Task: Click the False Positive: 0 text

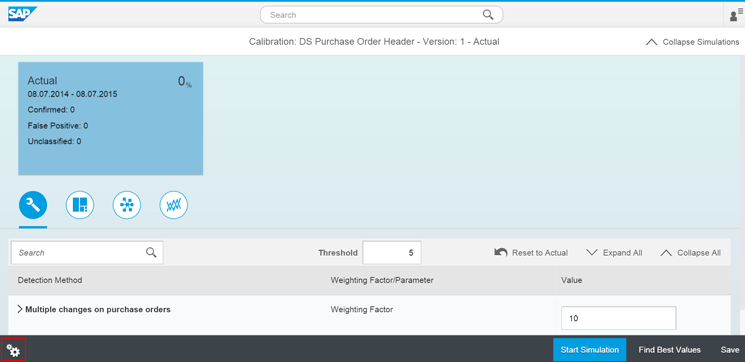Action: click(x=57, y=126)
